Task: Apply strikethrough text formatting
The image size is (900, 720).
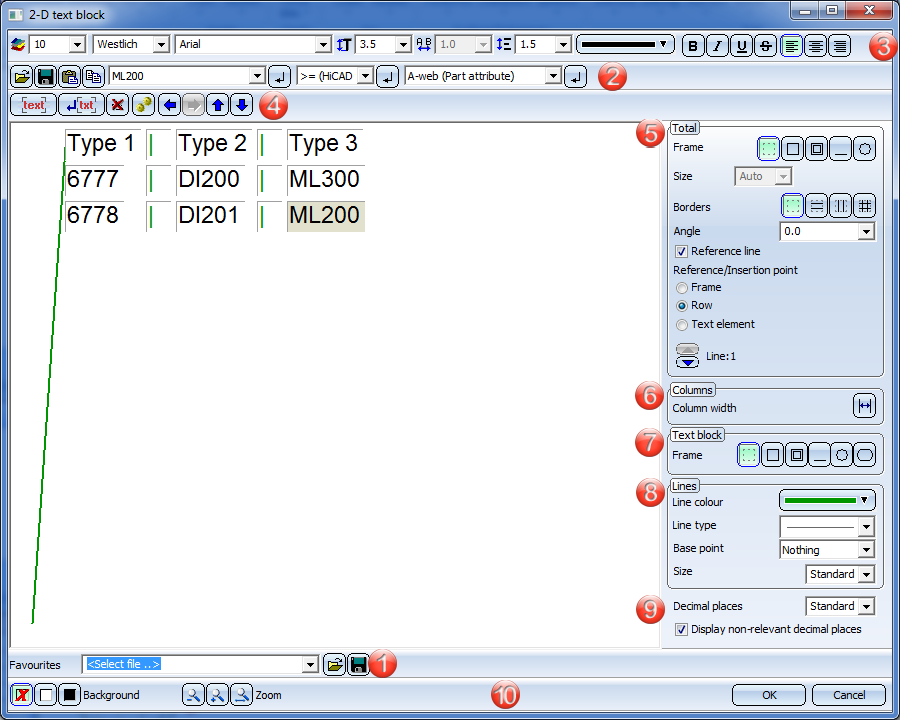Action: click(765, 45)
